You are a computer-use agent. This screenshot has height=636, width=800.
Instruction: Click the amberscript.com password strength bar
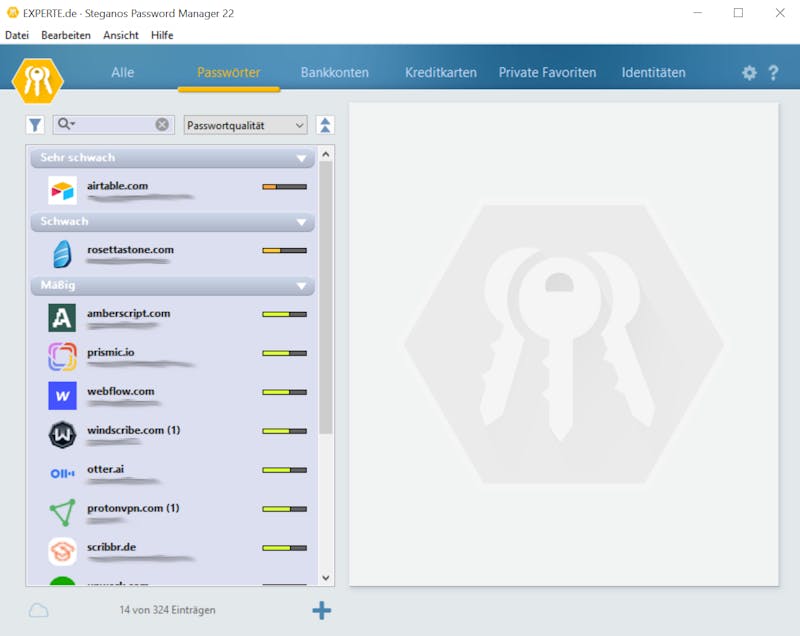pos(285,314)
